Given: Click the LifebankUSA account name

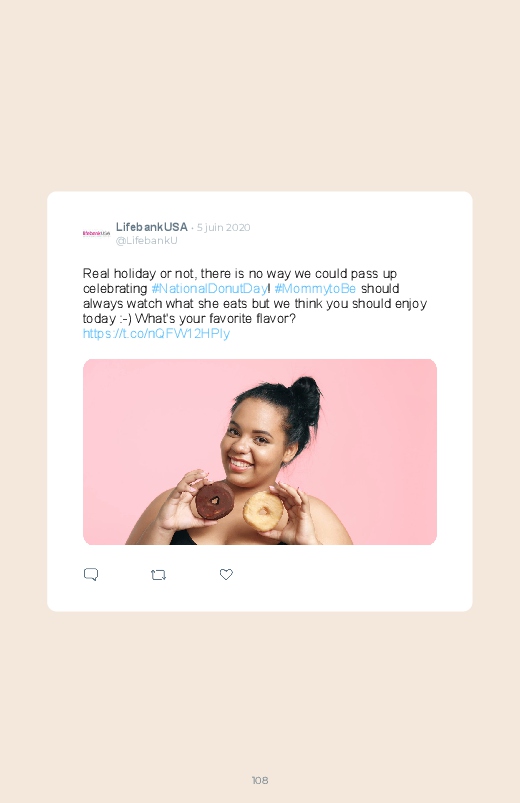Looking at the screenshot, I should click(152, 227).
